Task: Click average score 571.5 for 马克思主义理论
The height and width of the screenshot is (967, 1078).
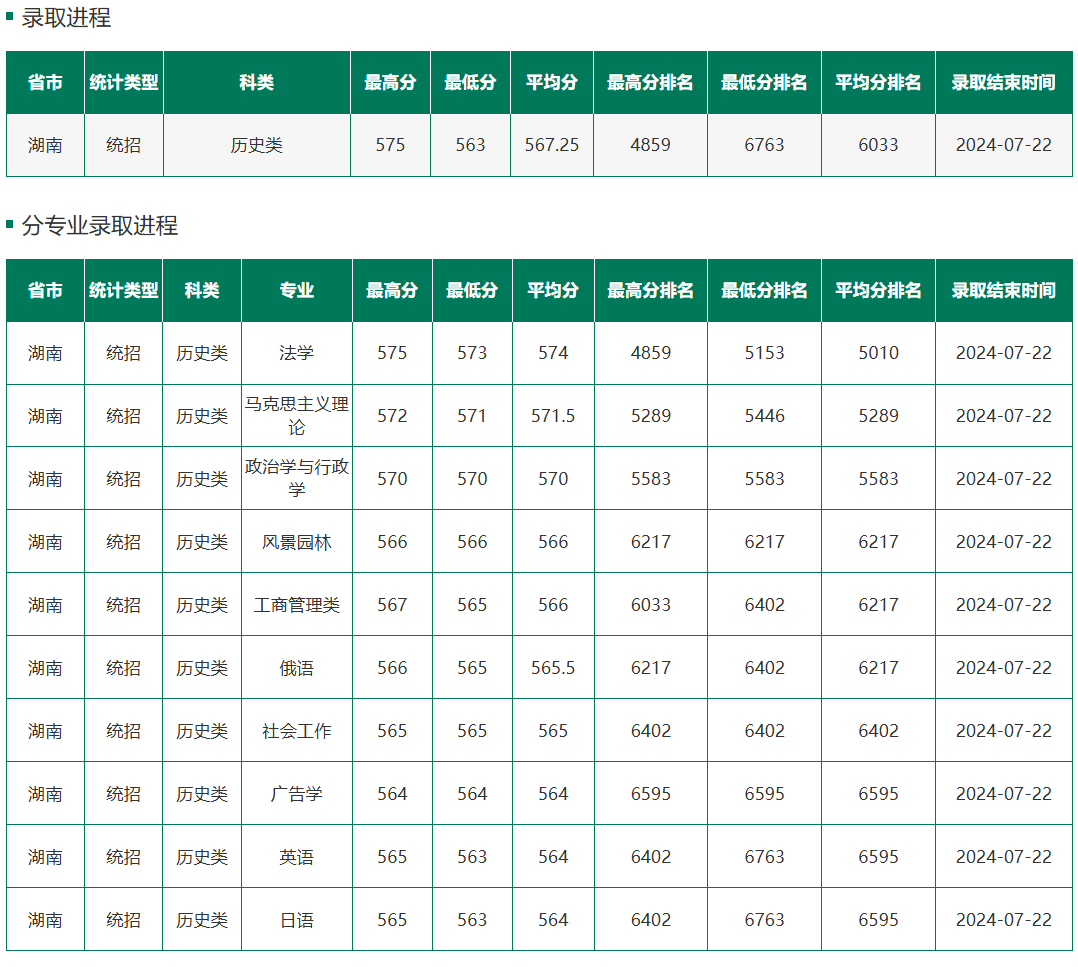Action: coord(553,416)
